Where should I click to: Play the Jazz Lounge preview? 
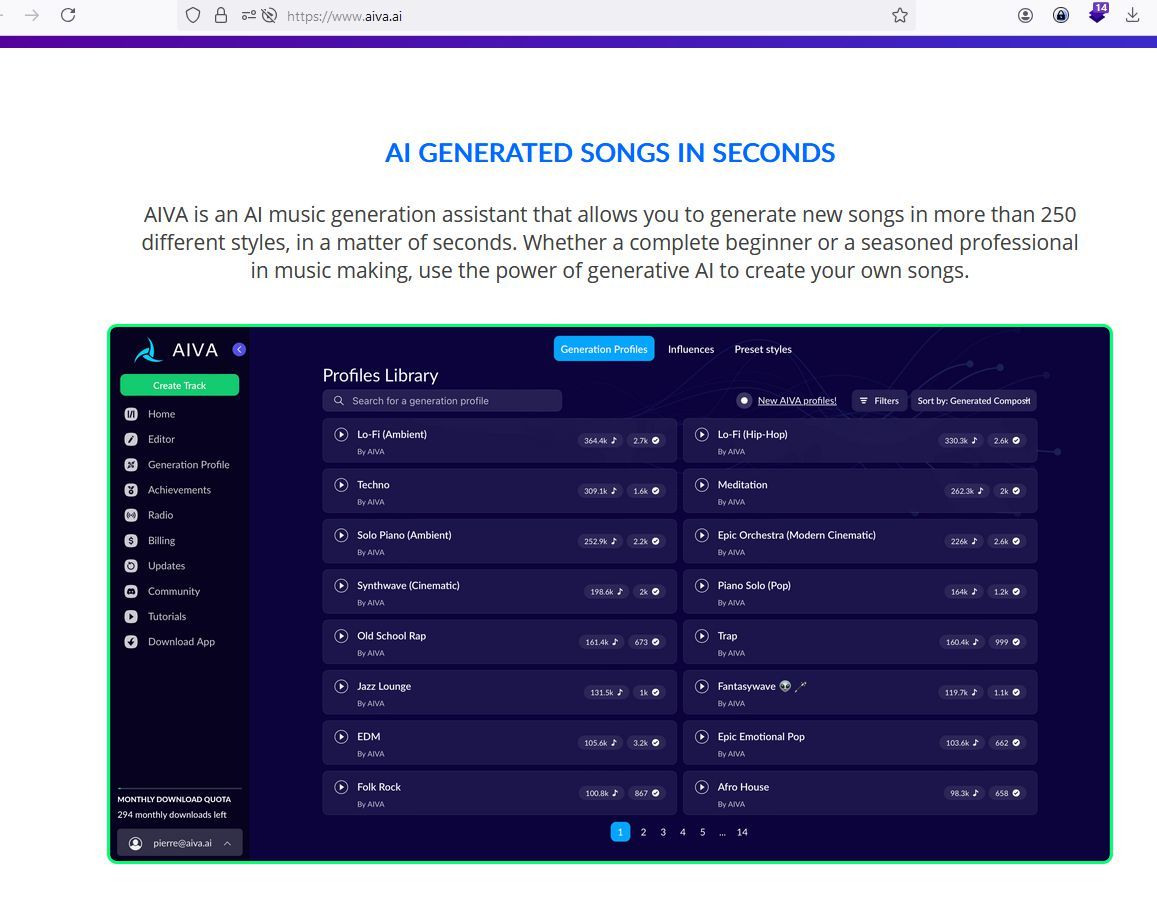pos(341,686)
